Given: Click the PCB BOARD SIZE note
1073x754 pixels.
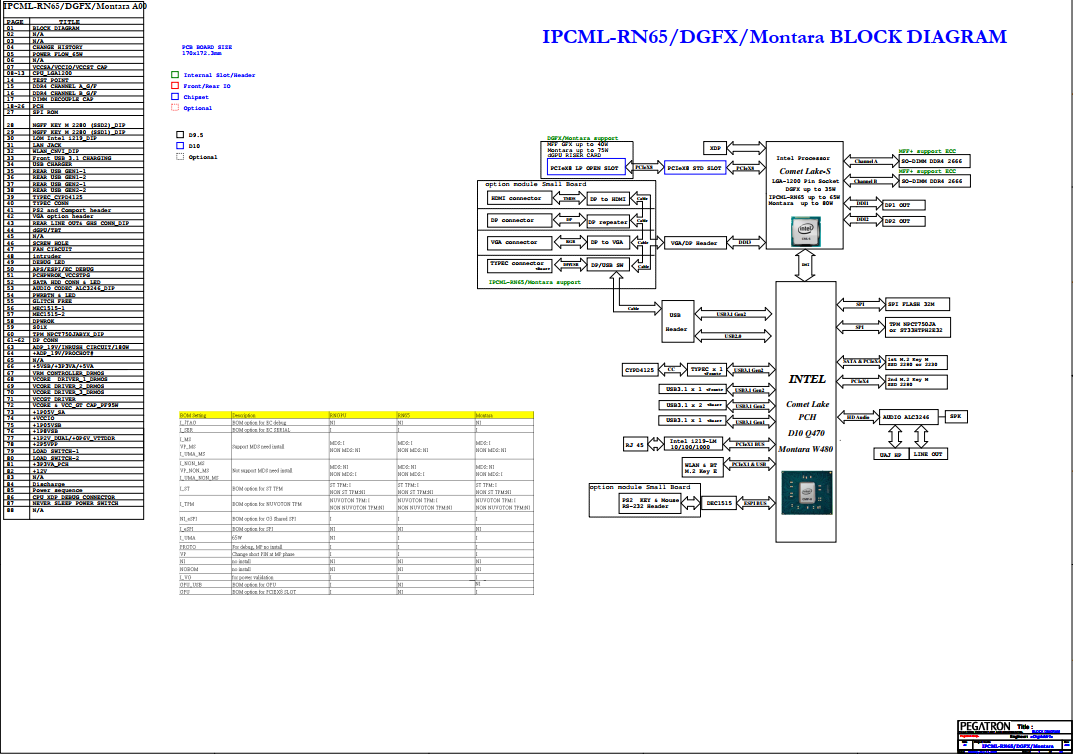Looking at the screenshot, I should 207,50.
